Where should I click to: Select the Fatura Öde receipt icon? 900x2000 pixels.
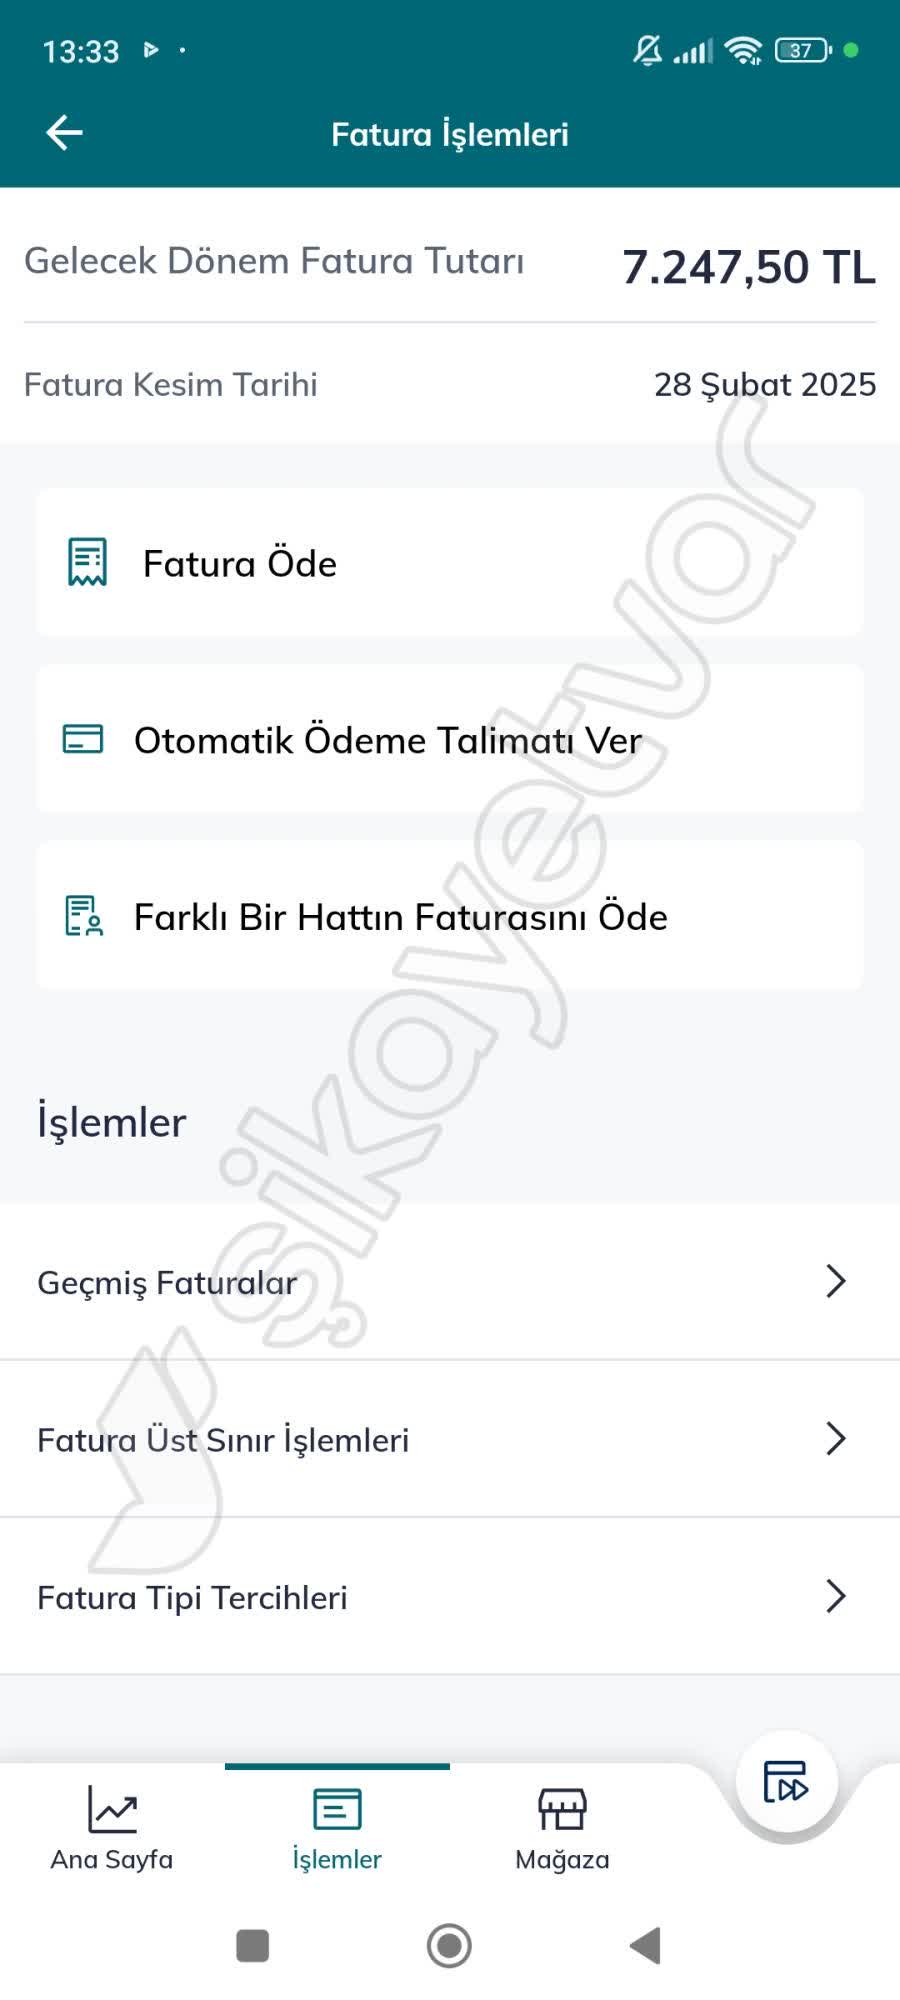point(85,562)
